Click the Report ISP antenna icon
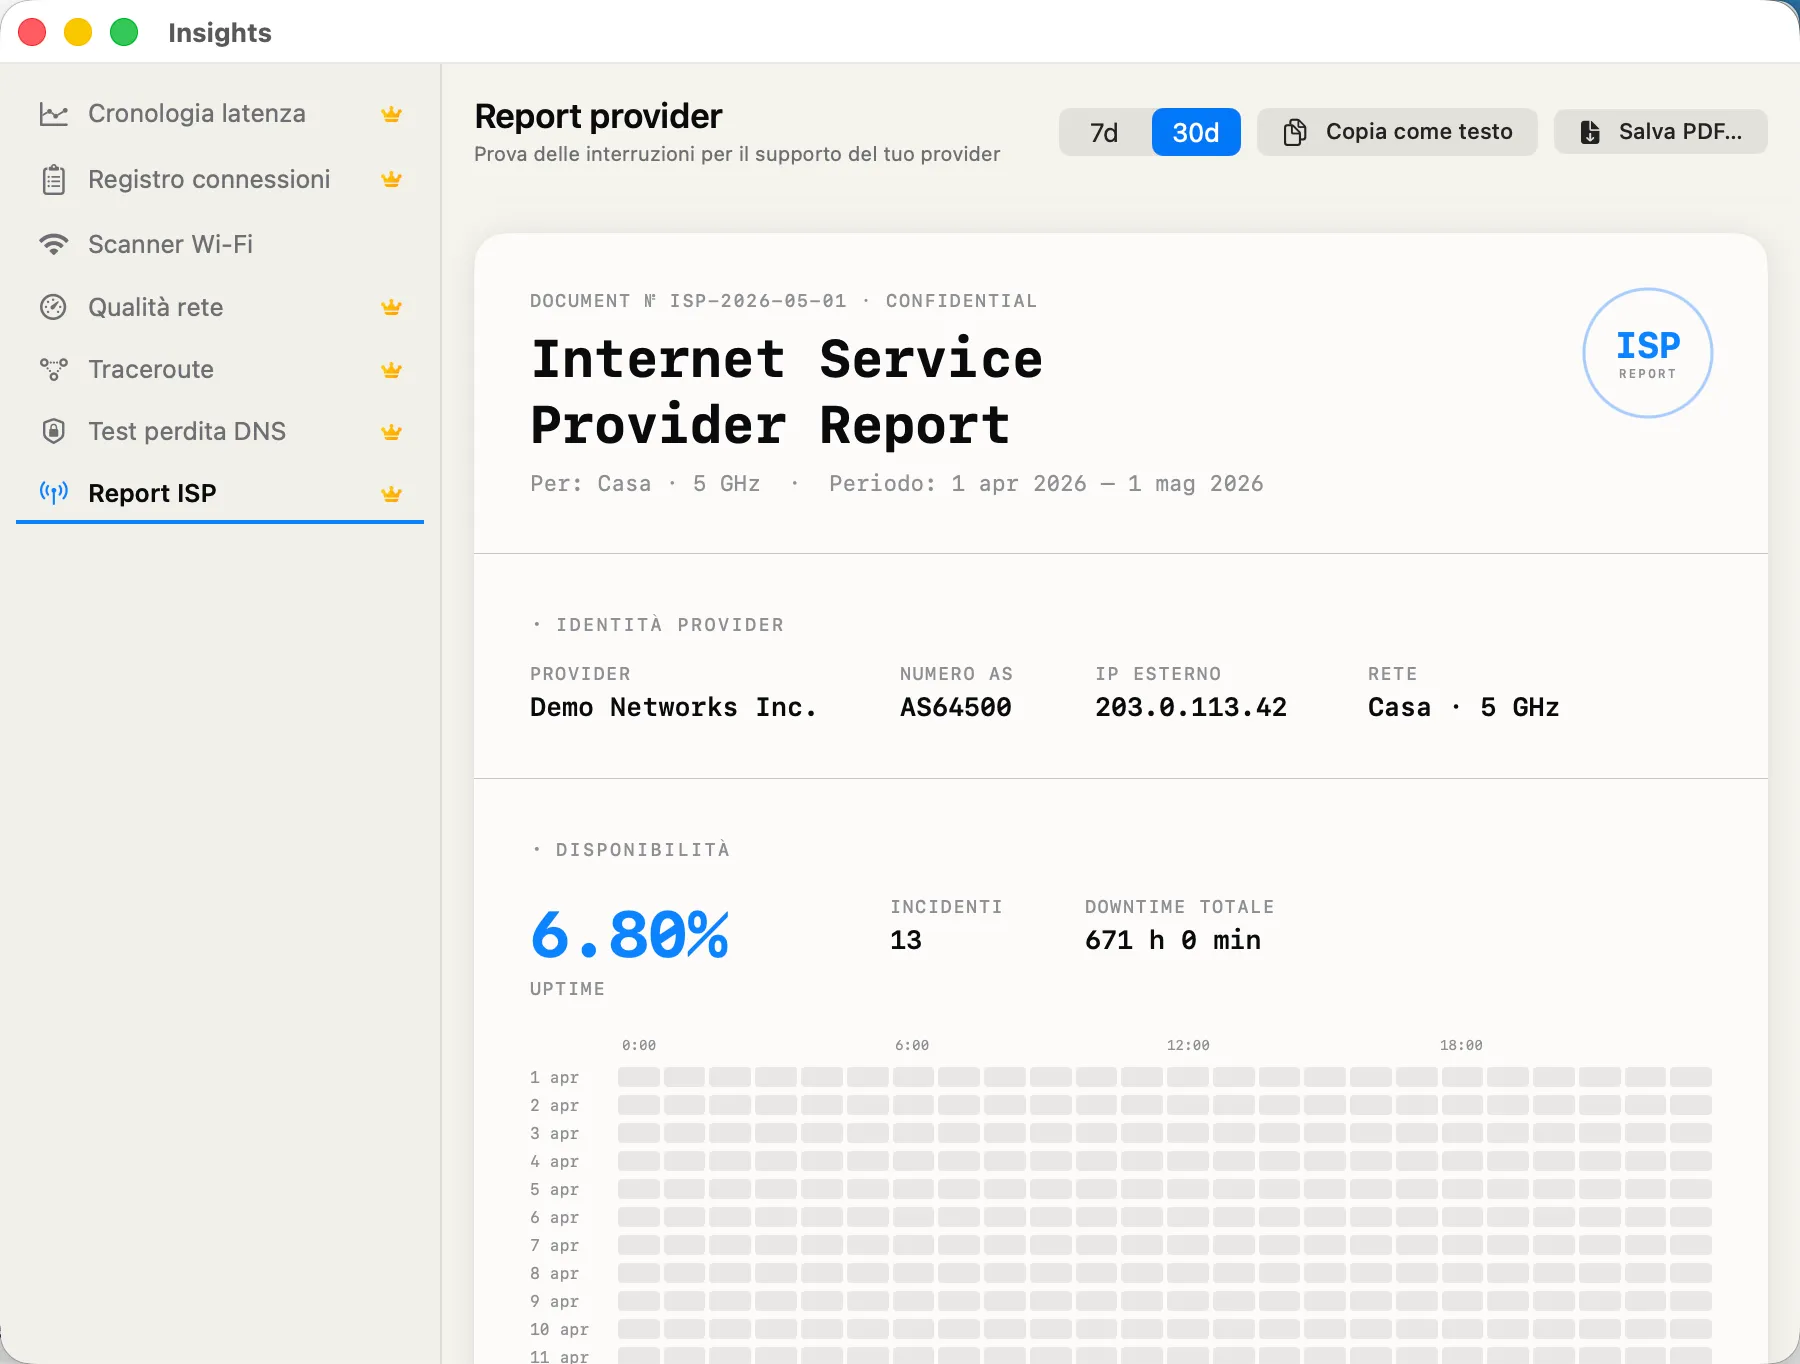 [x=53, y=492]
